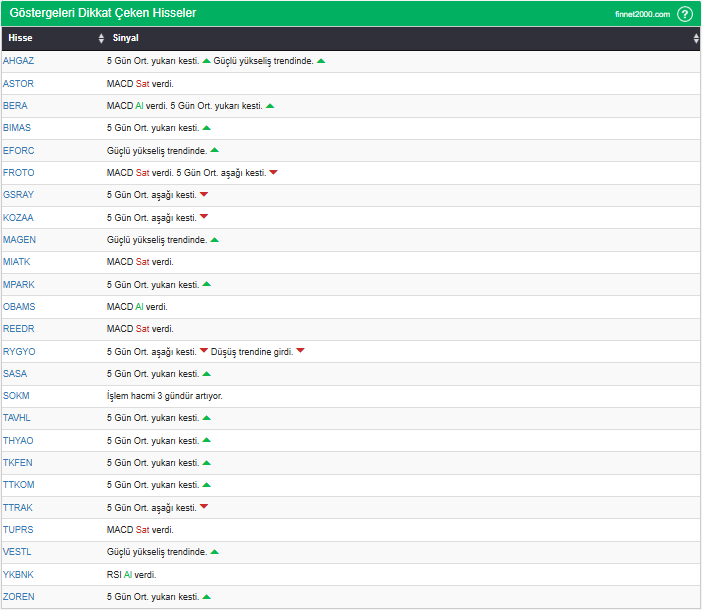Viewport: 702px width, 610px height.
Task: Open the TKFEN stock link
Action: pyautogui.click(x=17, y=462)
